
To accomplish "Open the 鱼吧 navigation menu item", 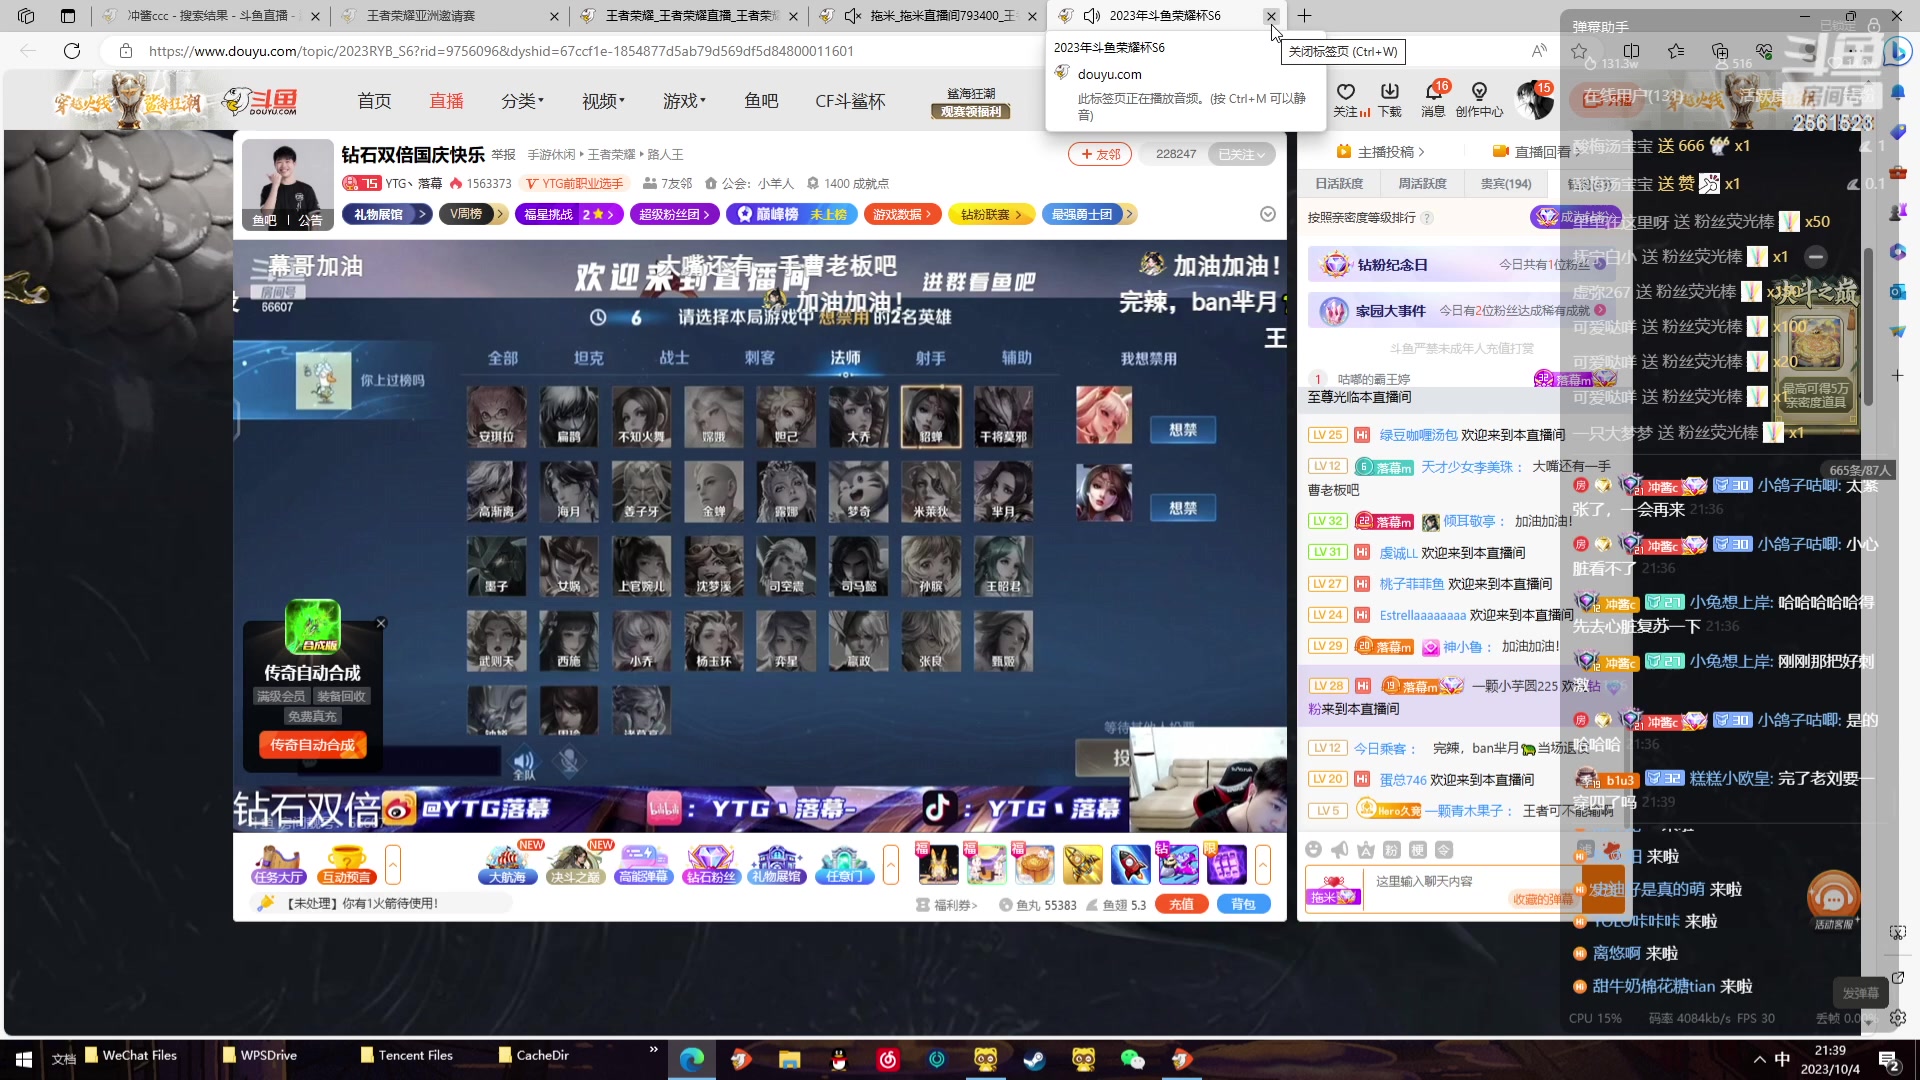I will tap(761, 101).
